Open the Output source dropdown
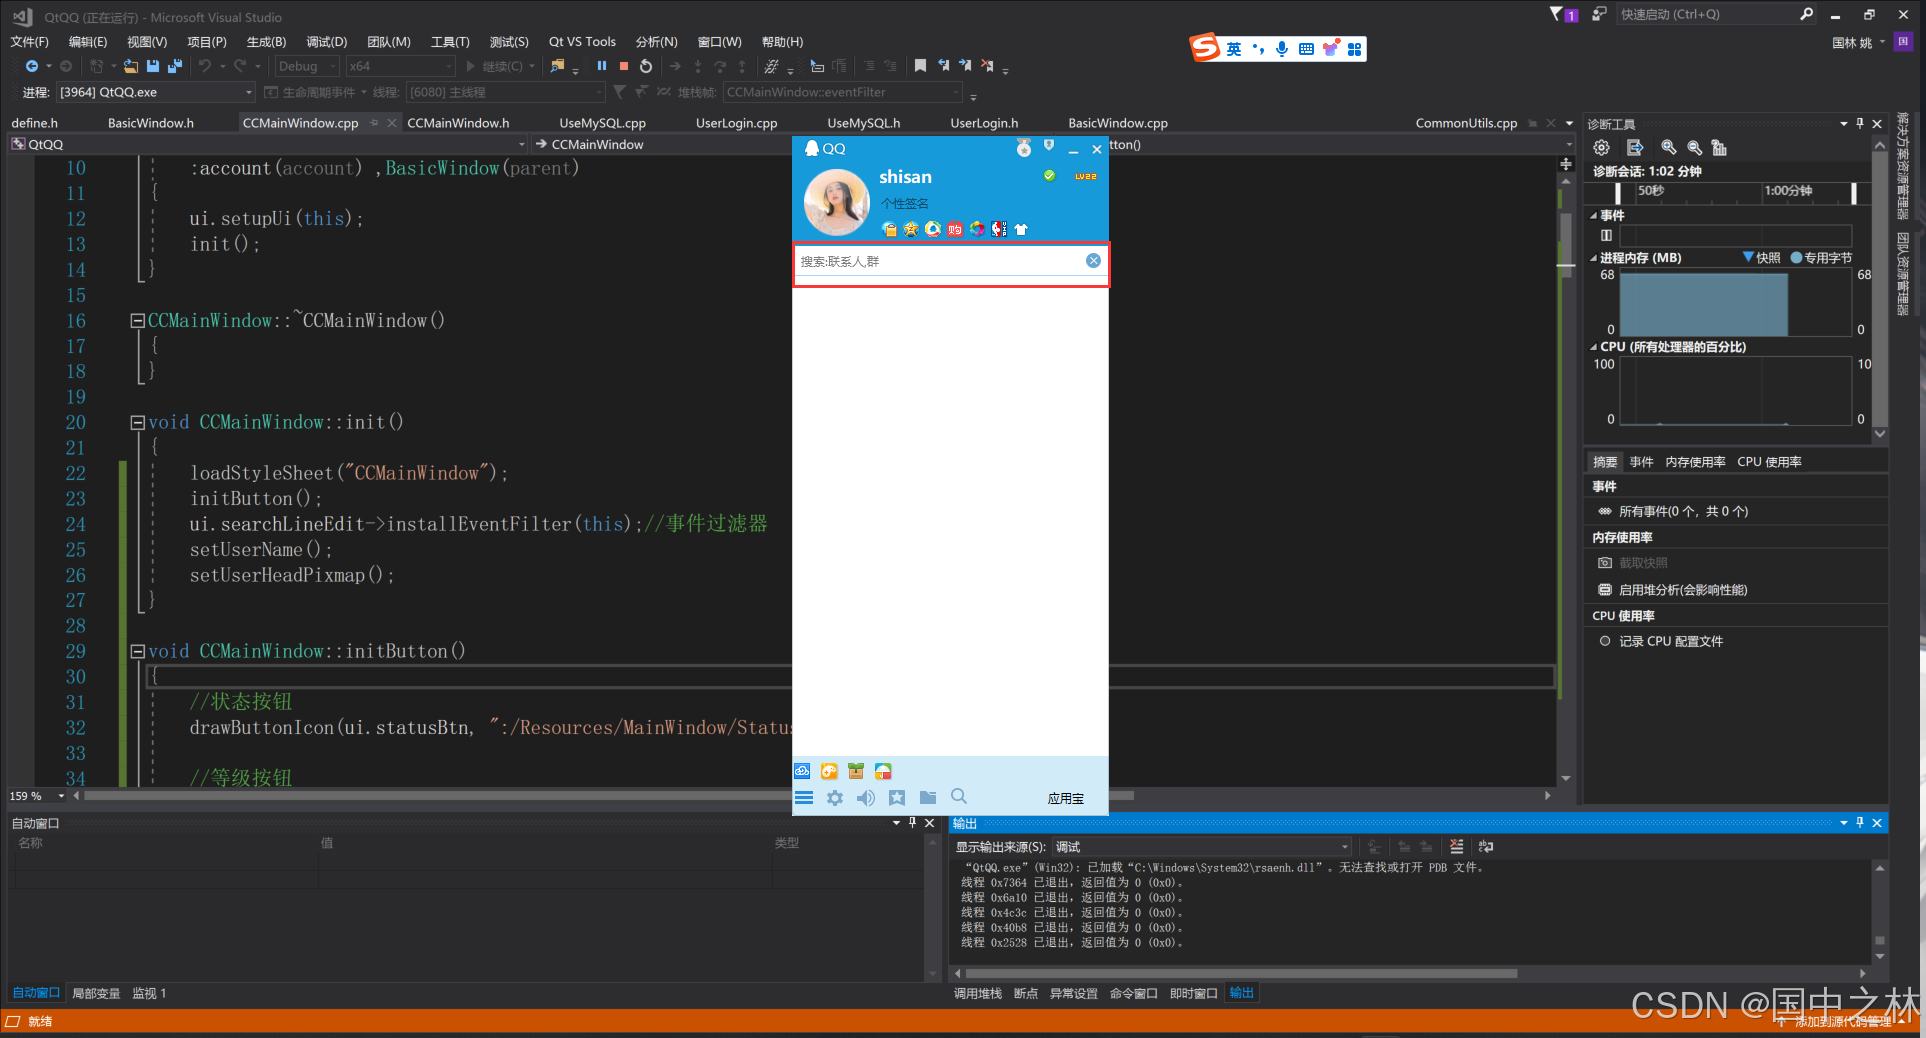 (1202, 847)
